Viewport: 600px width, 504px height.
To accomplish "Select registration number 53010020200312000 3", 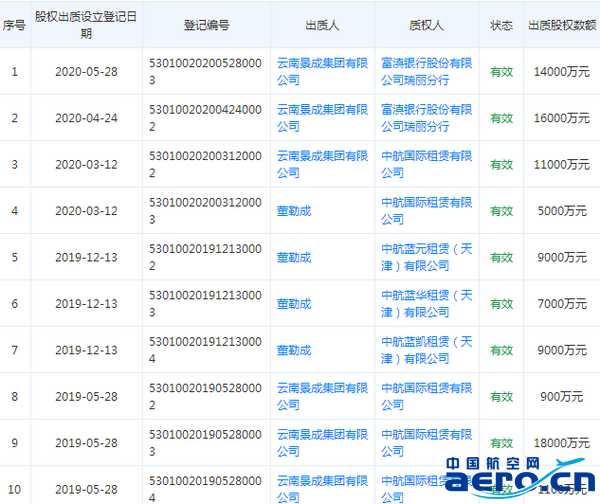I will tap(205, 211).
